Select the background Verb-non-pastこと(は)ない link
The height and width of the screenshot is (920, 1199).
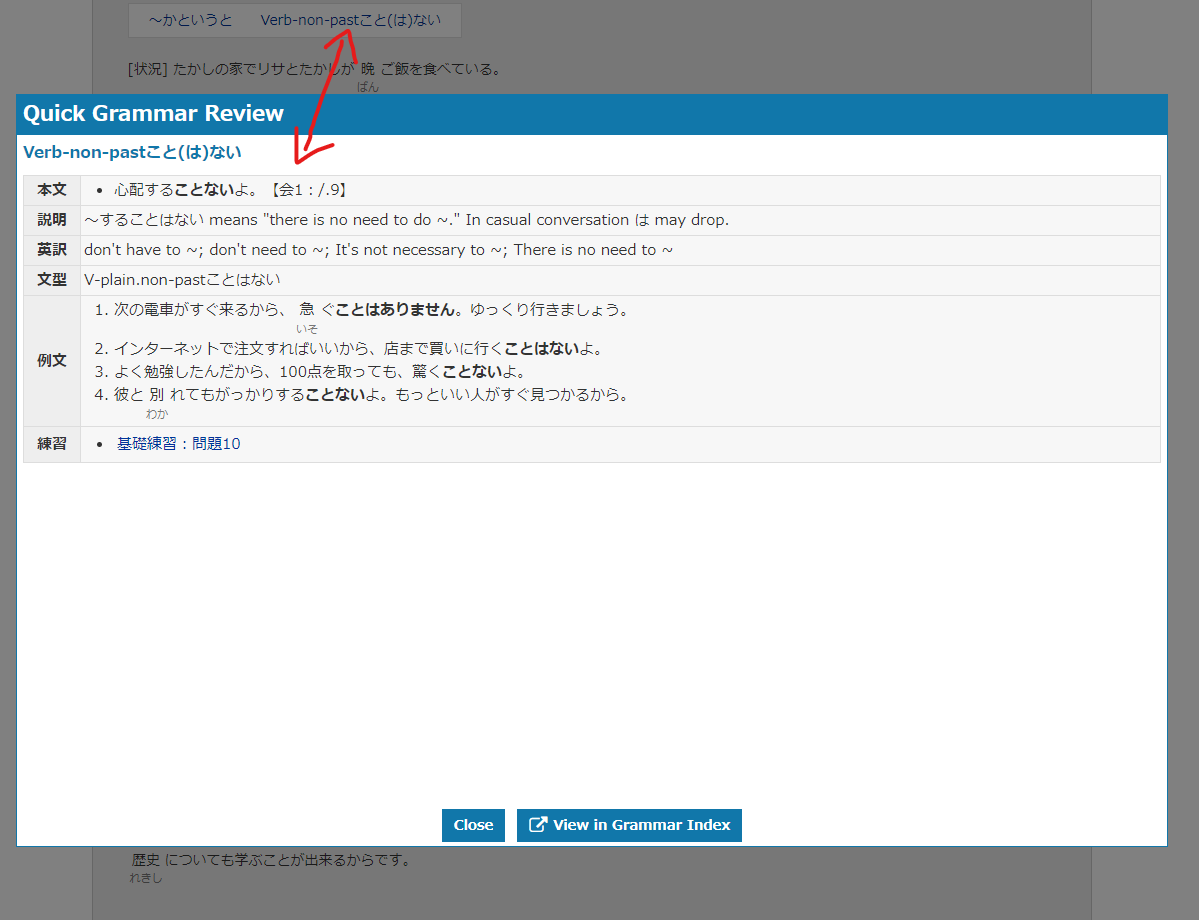tap(349, 20)
